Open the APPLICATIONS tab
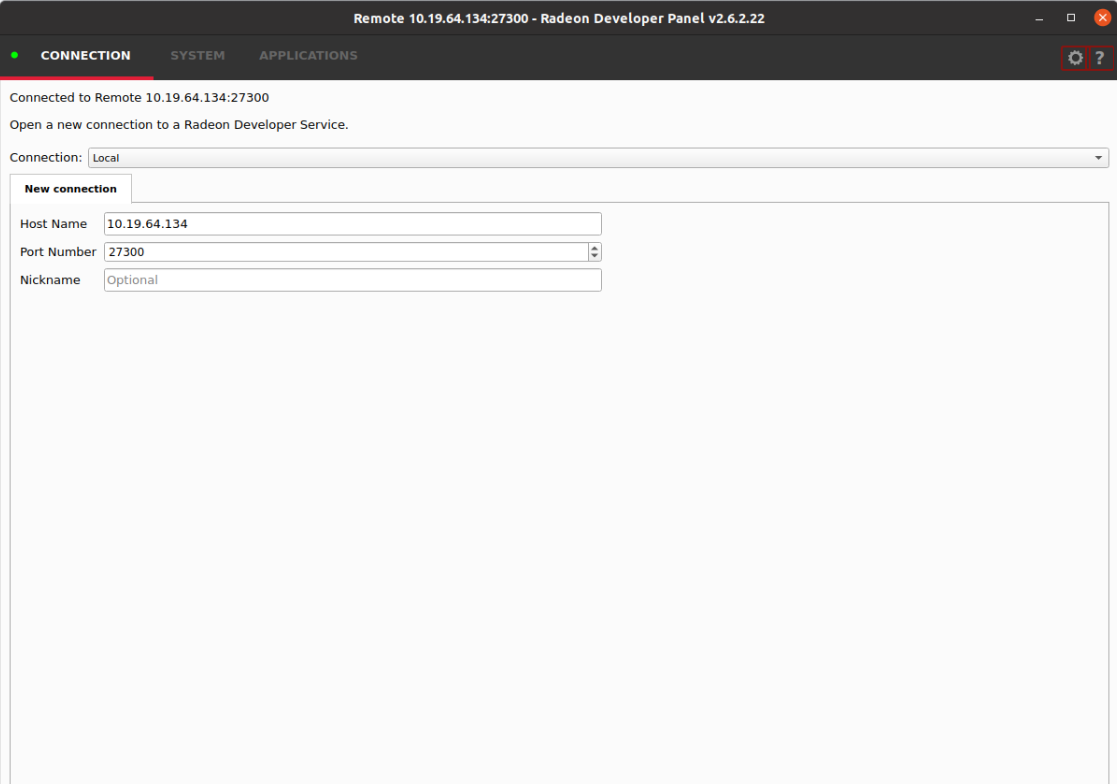The width and height of the screenshot is (1117, 784). (x=307, y=55)
